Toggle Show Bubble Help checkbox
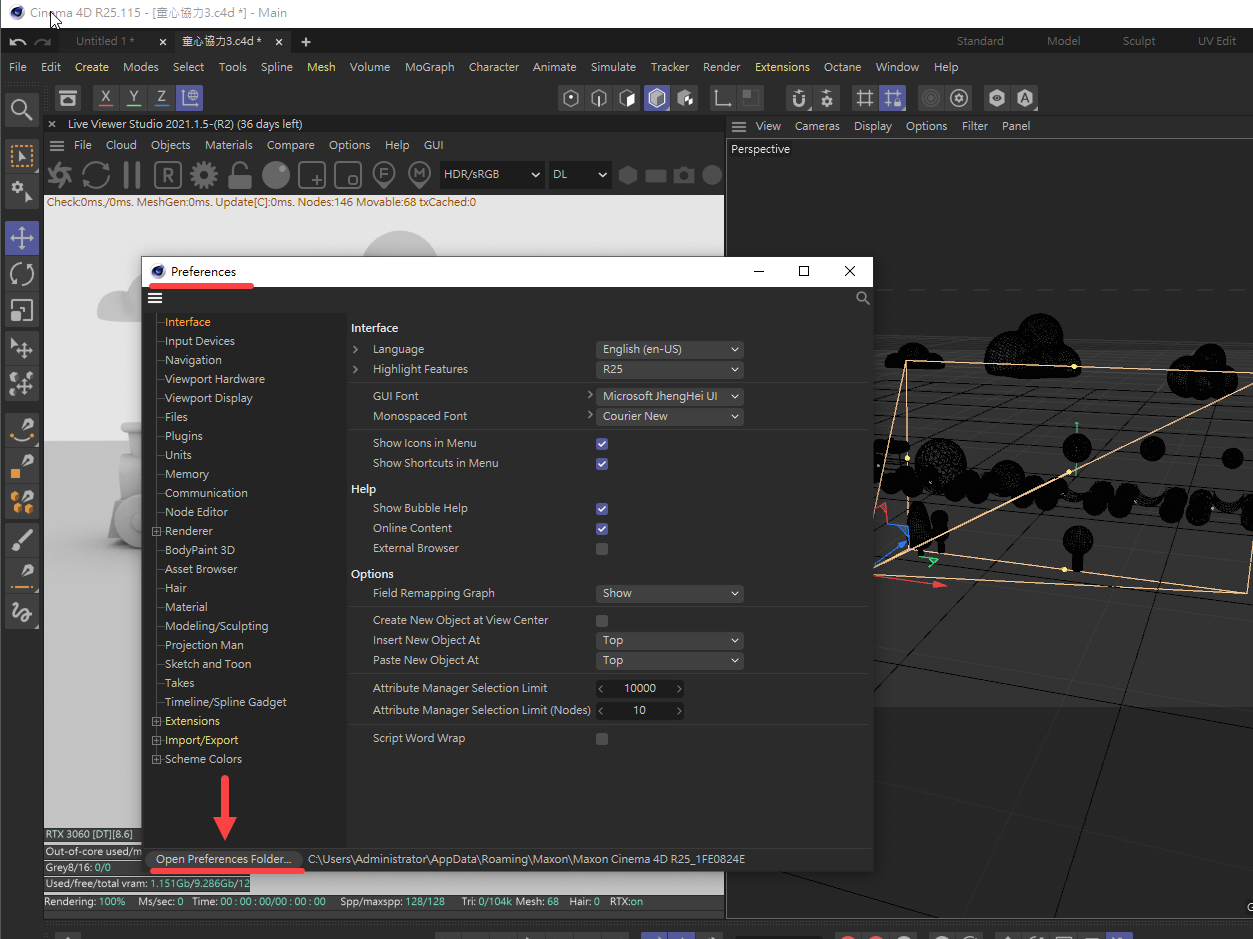1253x939 pixels. coord(602,509)
